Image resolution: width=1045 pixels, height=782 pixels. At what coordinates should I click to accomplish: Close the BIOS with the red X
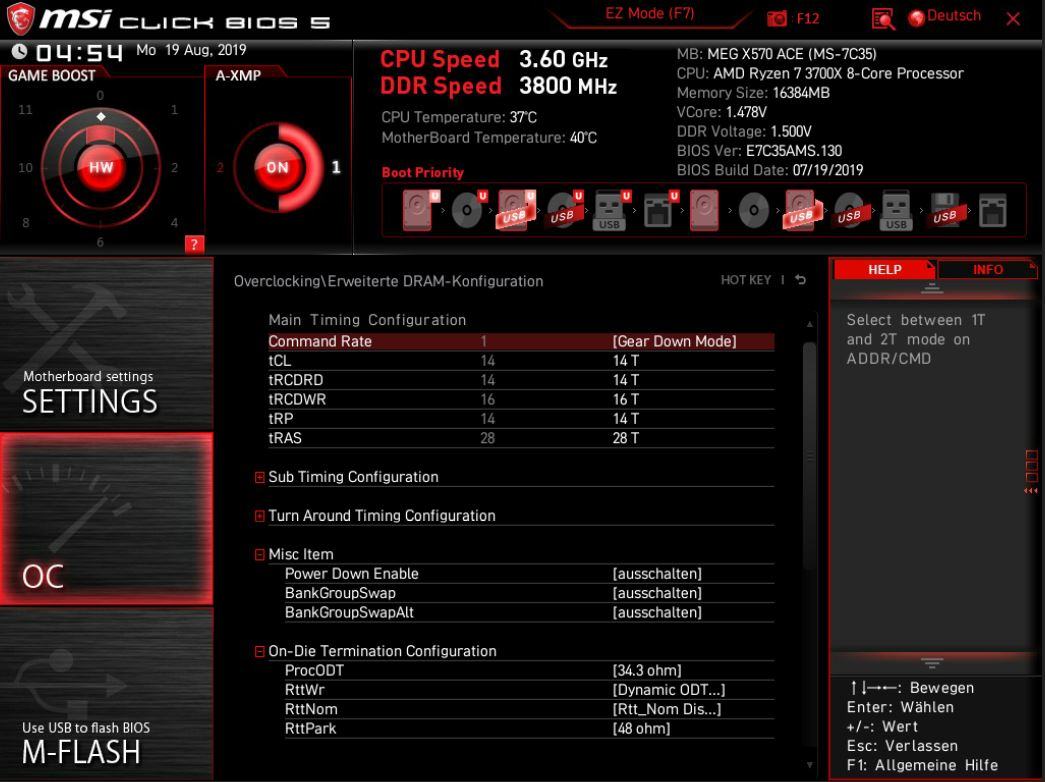pos(1013,19)
